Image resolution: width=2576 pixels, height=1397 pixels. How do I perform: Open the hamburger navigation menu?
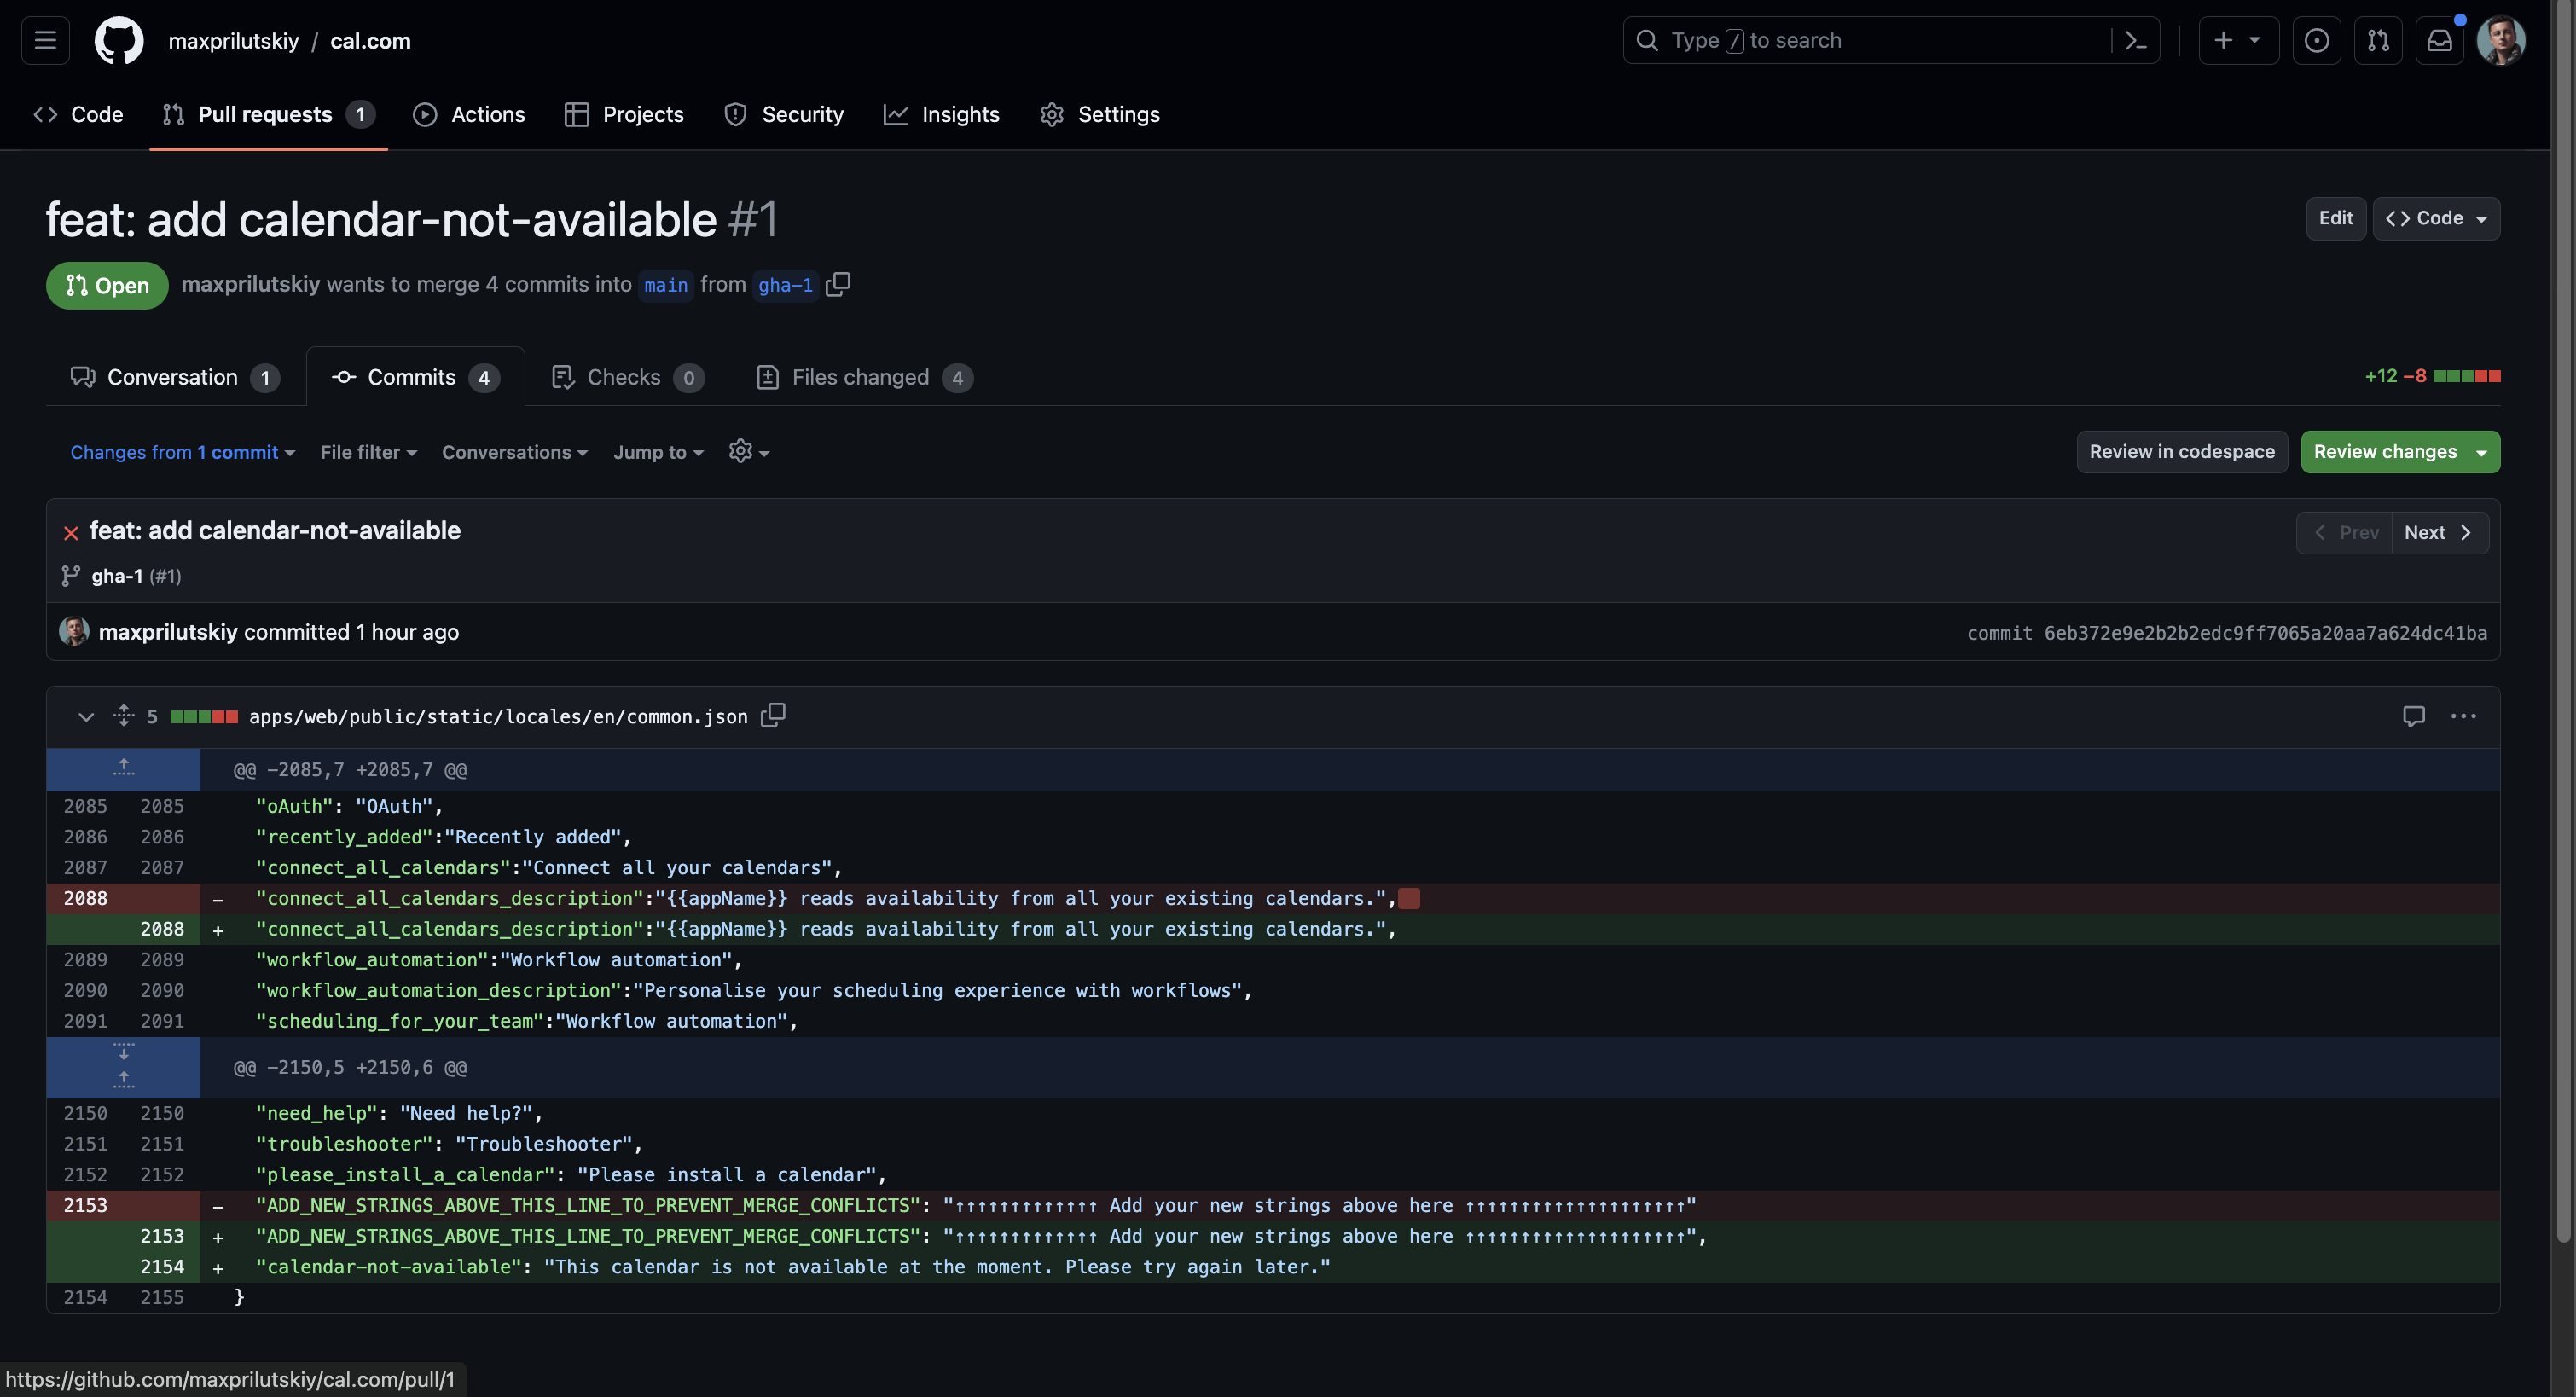click(45, 40)
